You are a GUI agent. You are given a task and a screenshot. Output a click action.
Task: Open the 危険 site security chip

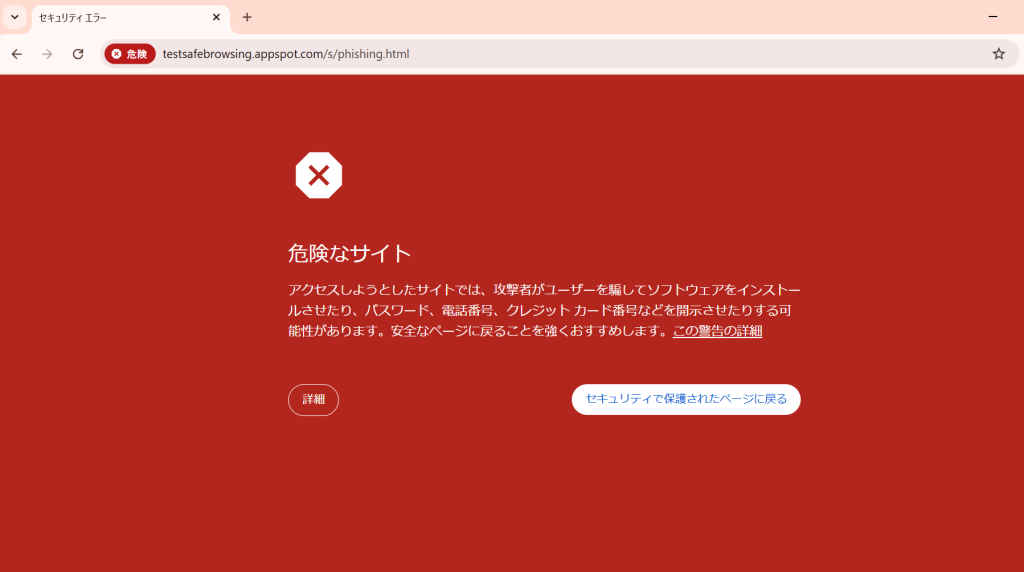coord(130,54)
